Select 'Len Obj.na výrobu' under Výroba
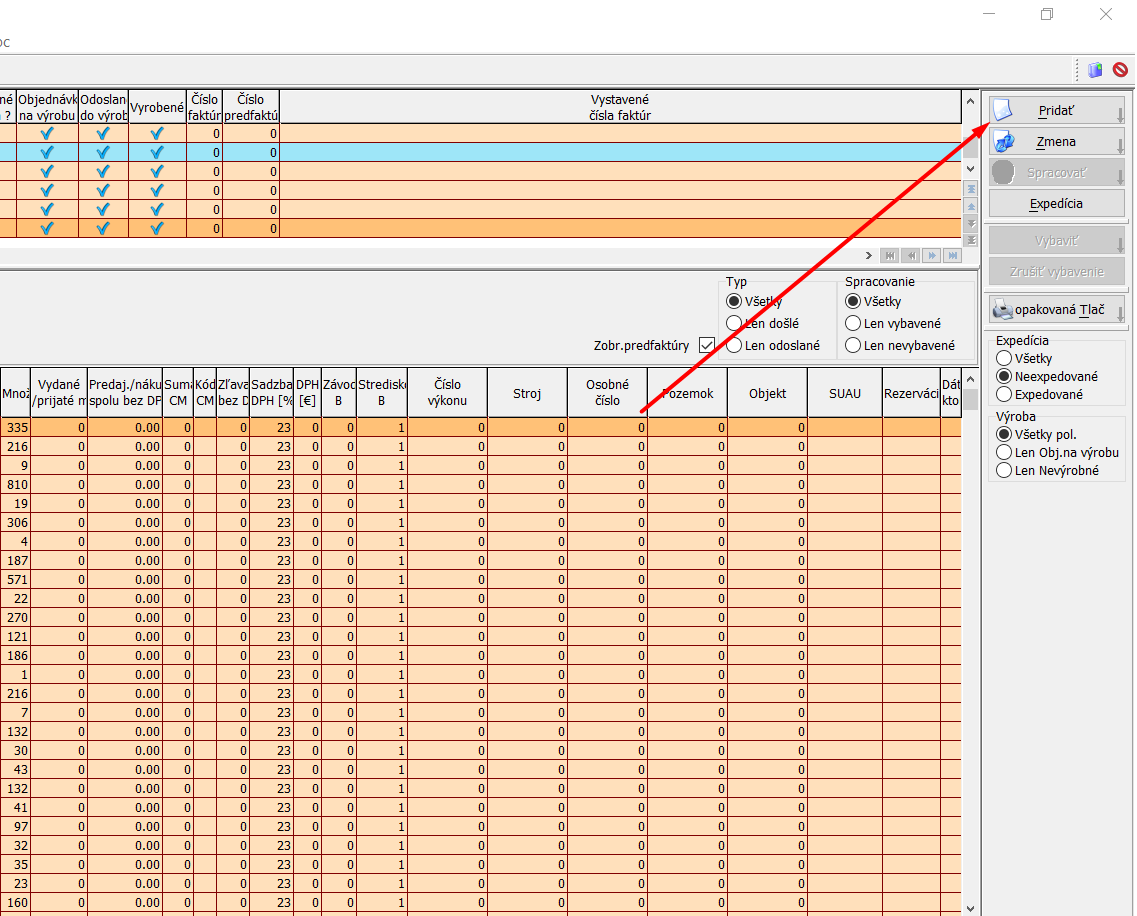 [1004, 452]
